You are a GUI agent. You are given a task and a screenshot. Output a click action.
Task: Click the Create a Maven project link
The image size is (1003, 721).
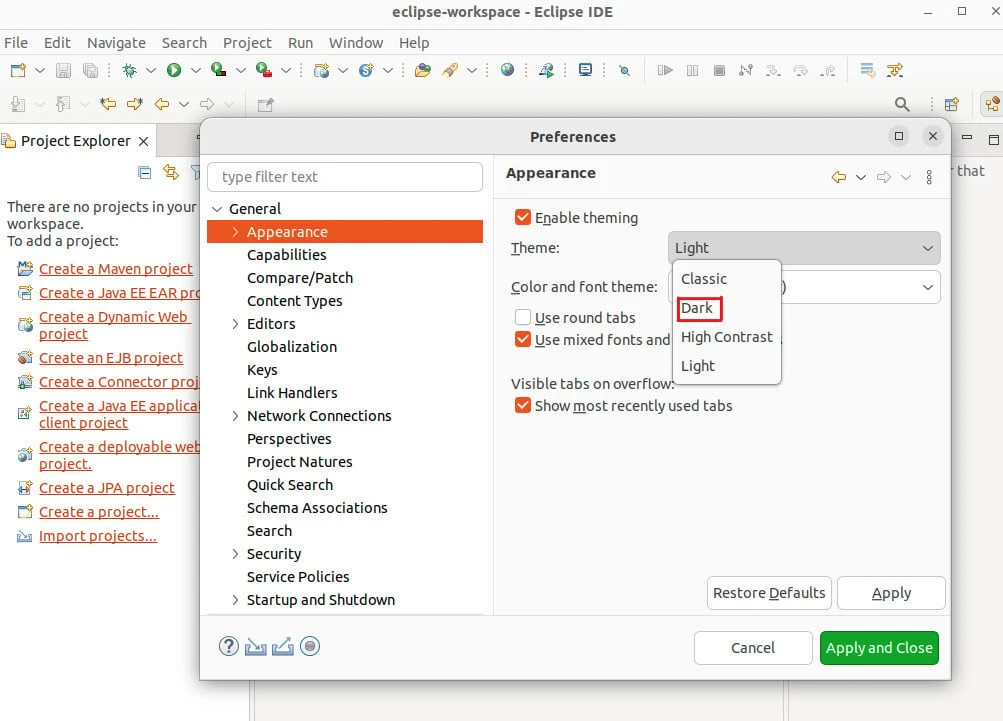[x=116, y=269]
